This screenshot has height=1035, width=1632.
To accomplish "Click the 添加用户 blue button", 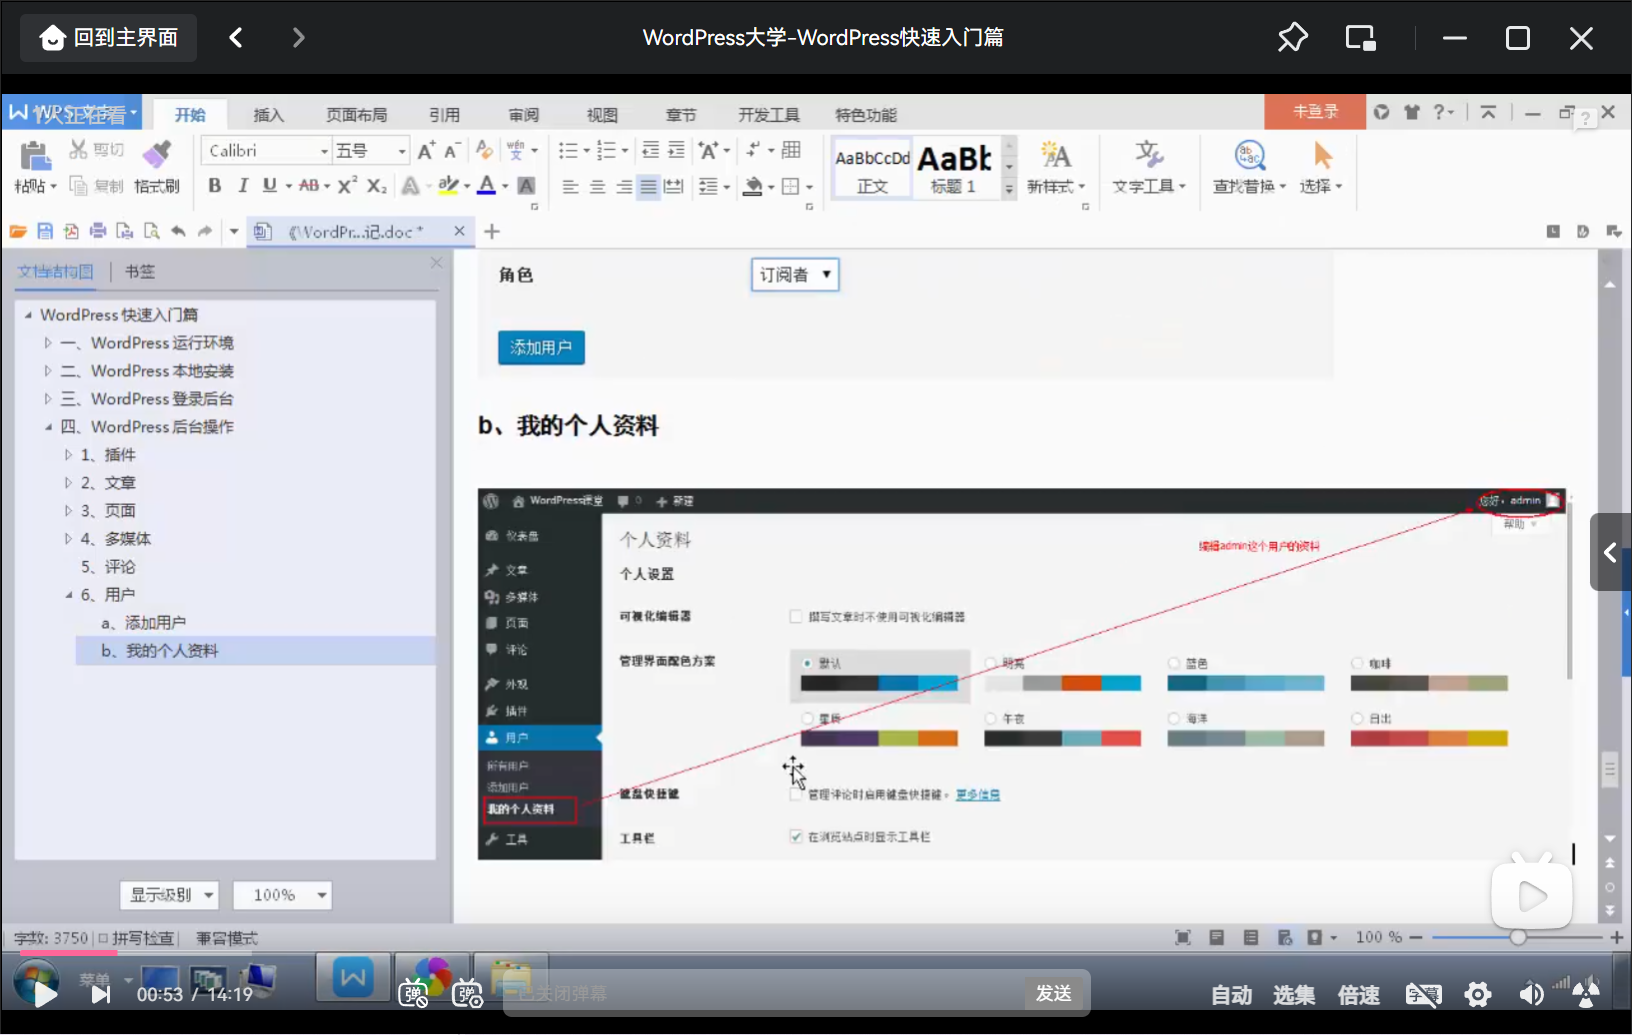I will click(541, 347).
